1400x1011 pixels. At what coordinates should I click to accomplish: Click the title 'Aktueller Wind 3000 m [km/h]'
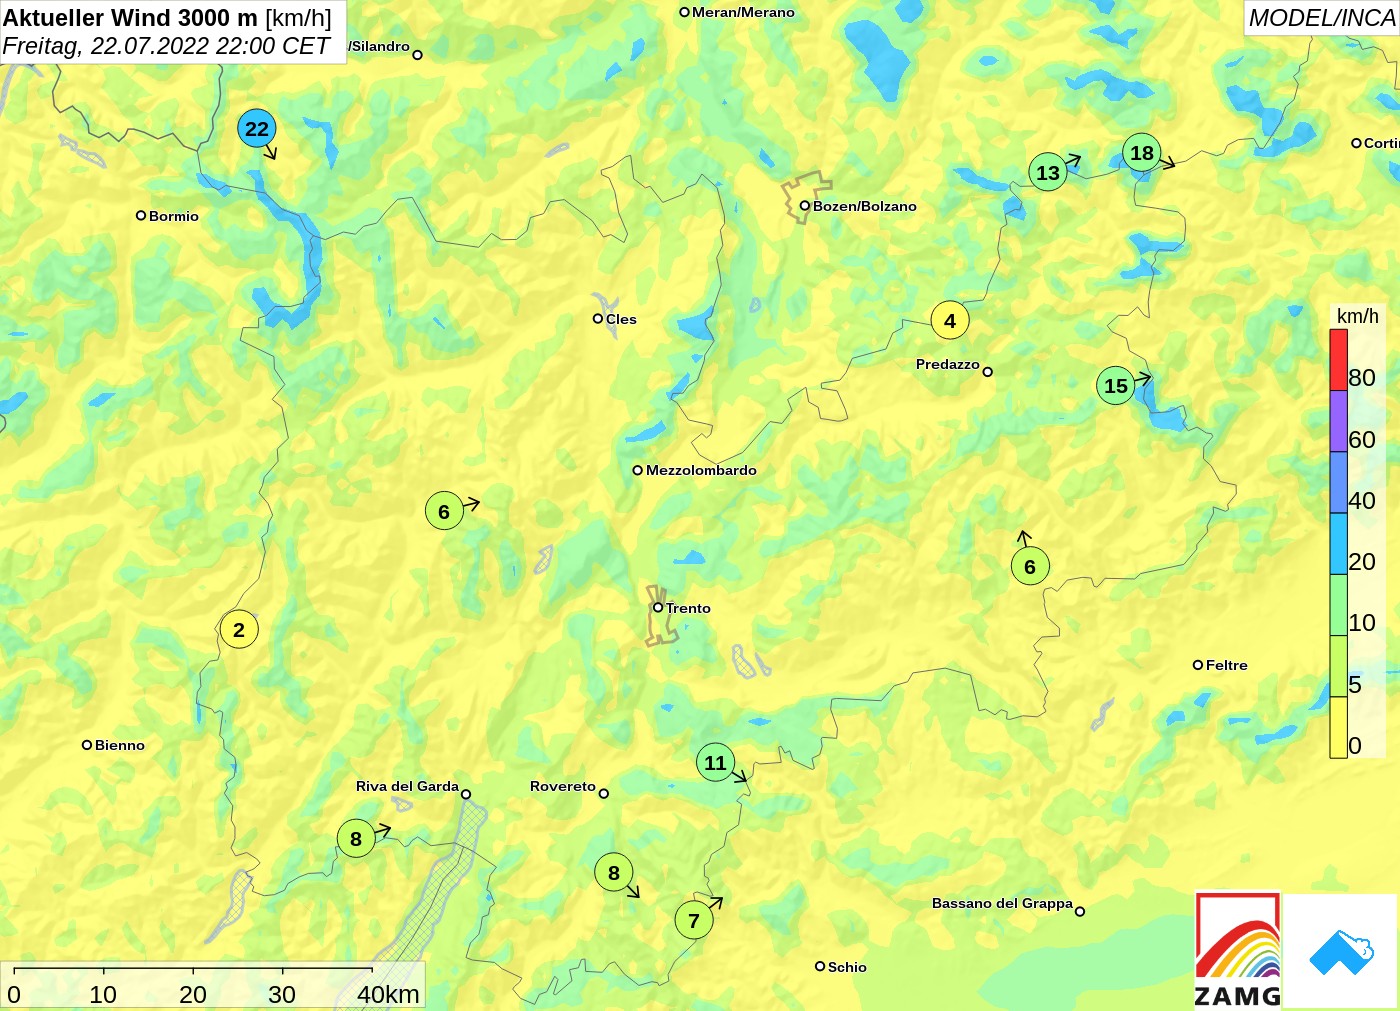(x=167, y=17)
